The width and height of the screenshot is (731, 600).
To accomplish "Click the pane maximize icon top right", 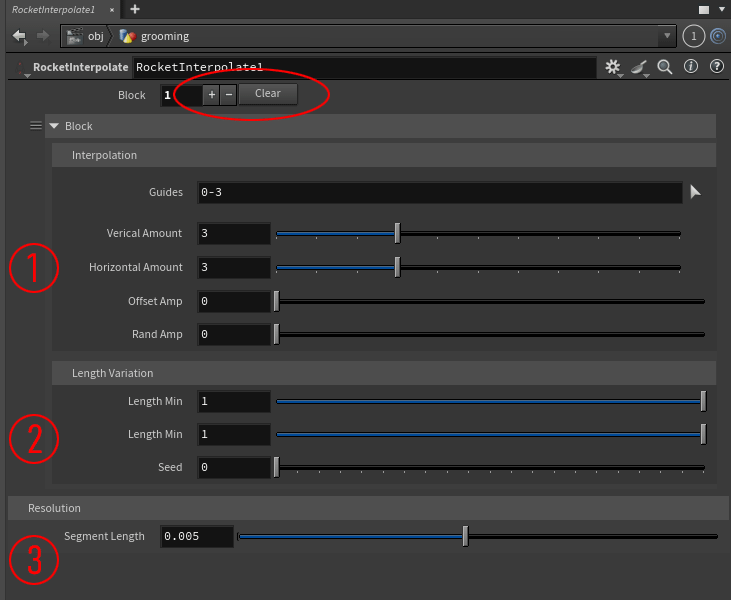I will point(704,10).
